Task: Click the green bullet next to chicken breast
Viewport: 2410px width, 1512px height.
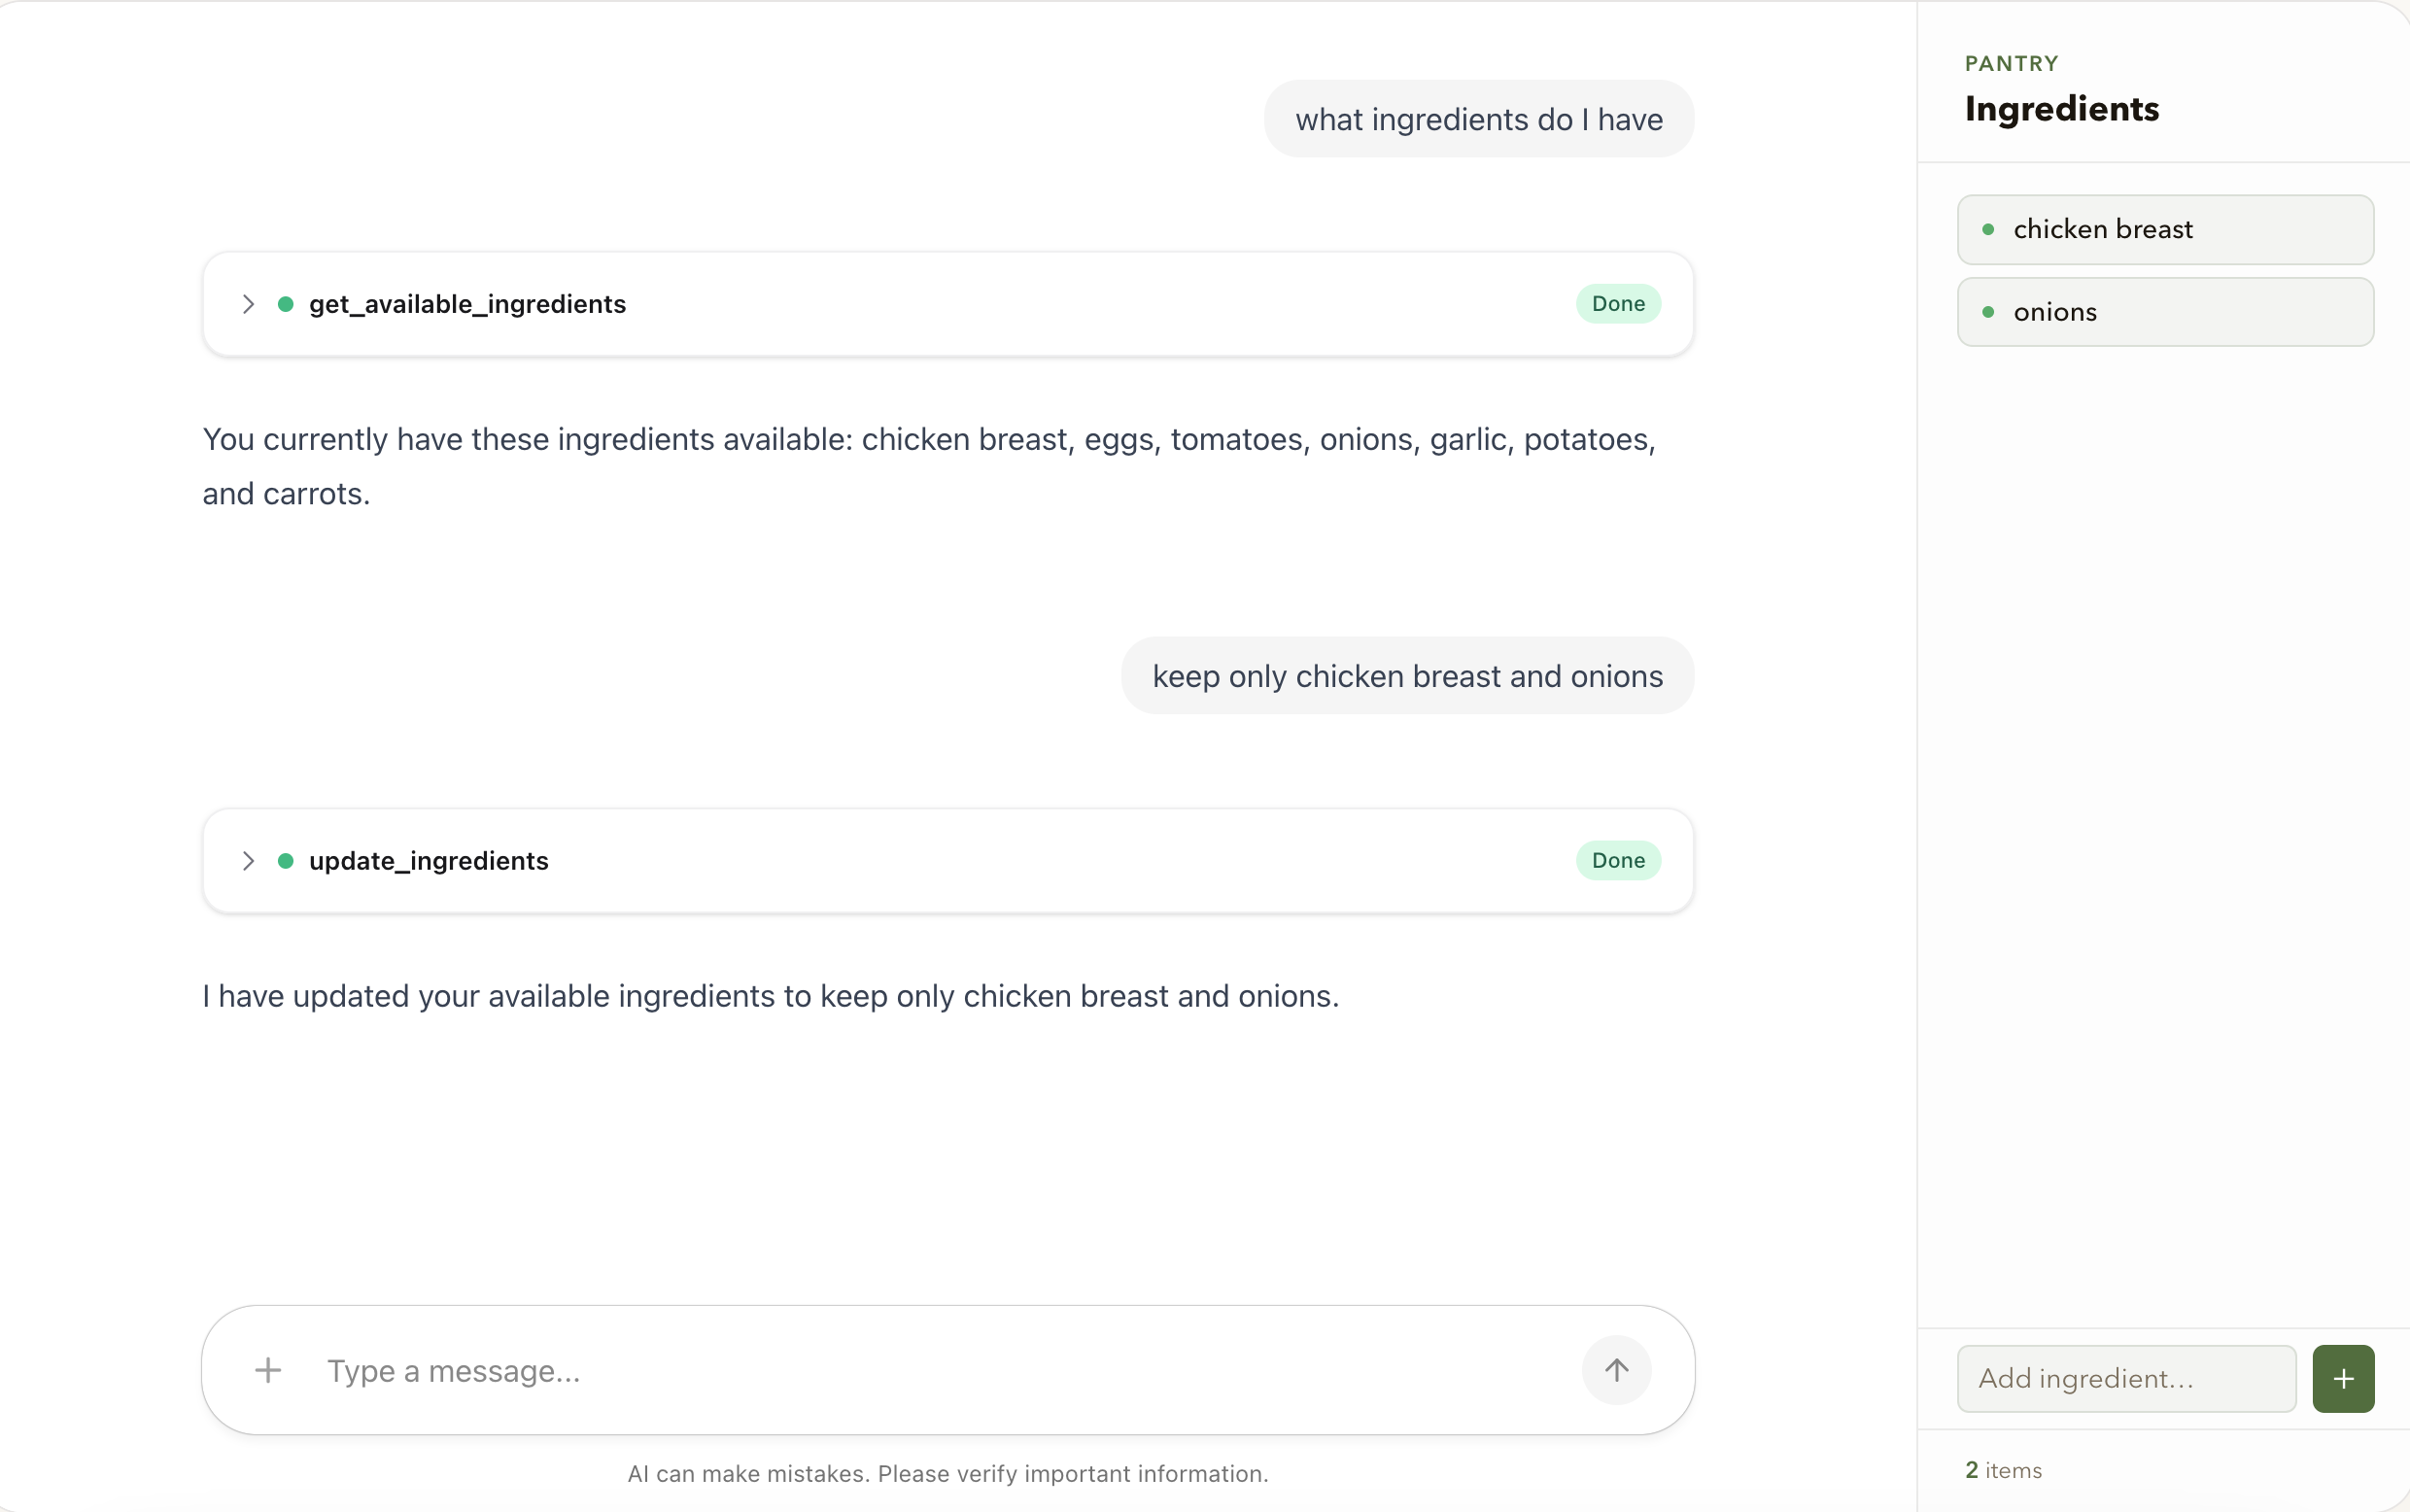Action: [1988, 230]
